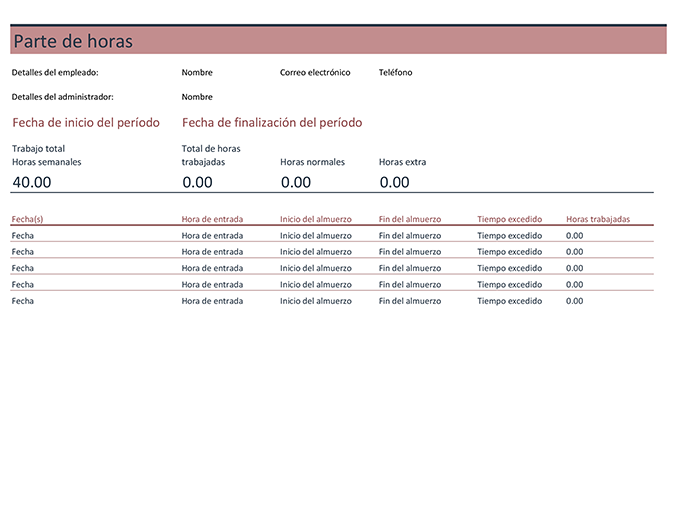Viewport: 675px width, 520px height.
Task: Click the "Inicio del almuerzo" column header
Action: coord(316,218)
